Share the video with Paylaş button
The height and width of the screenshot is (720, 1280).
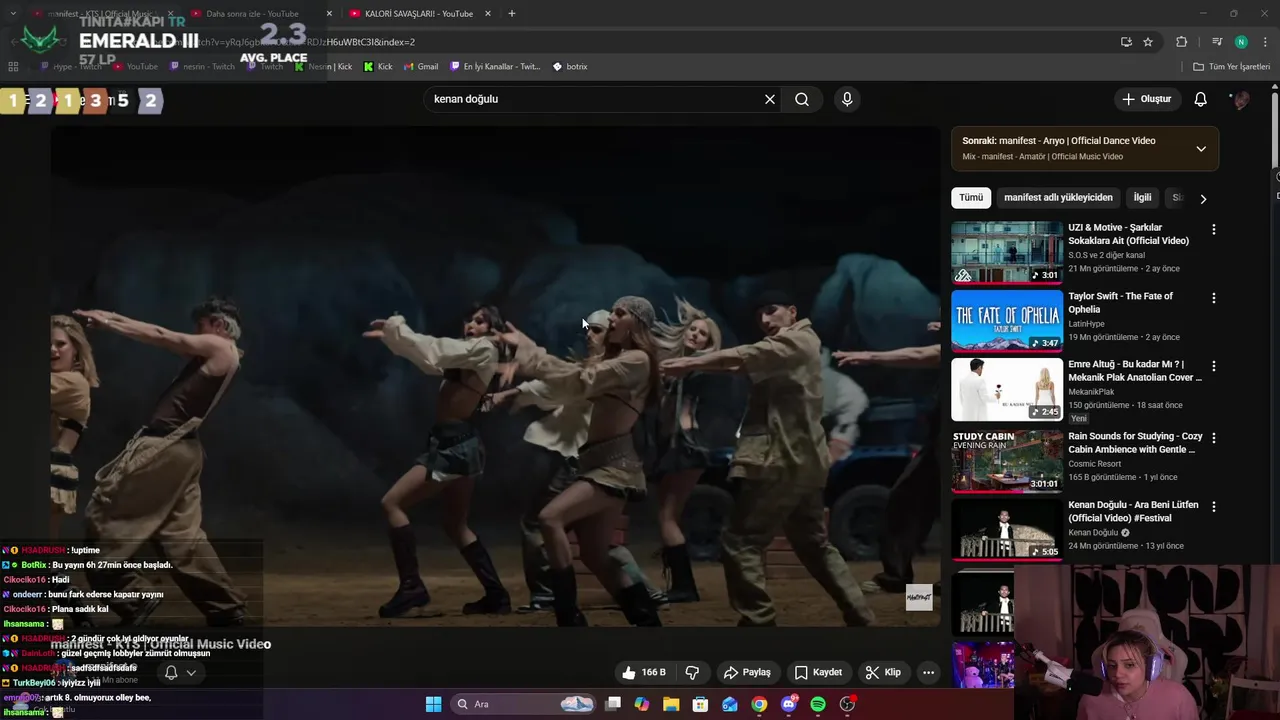click(x=747, y=672)
